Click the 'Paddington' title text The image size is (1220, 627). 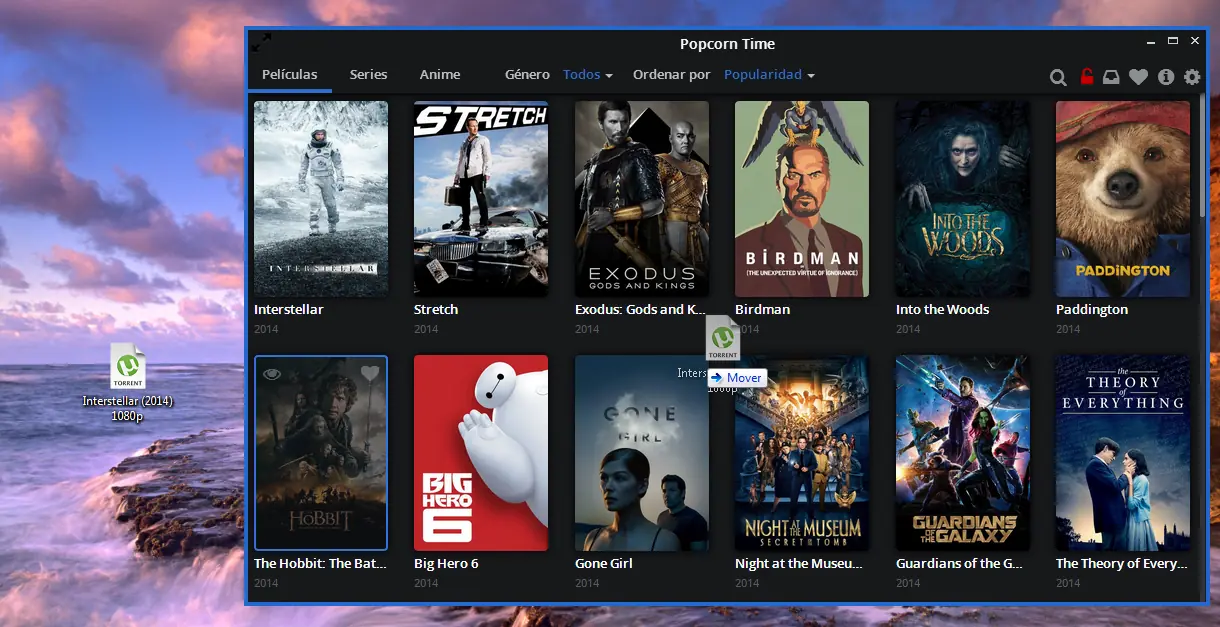[1092, 310]
